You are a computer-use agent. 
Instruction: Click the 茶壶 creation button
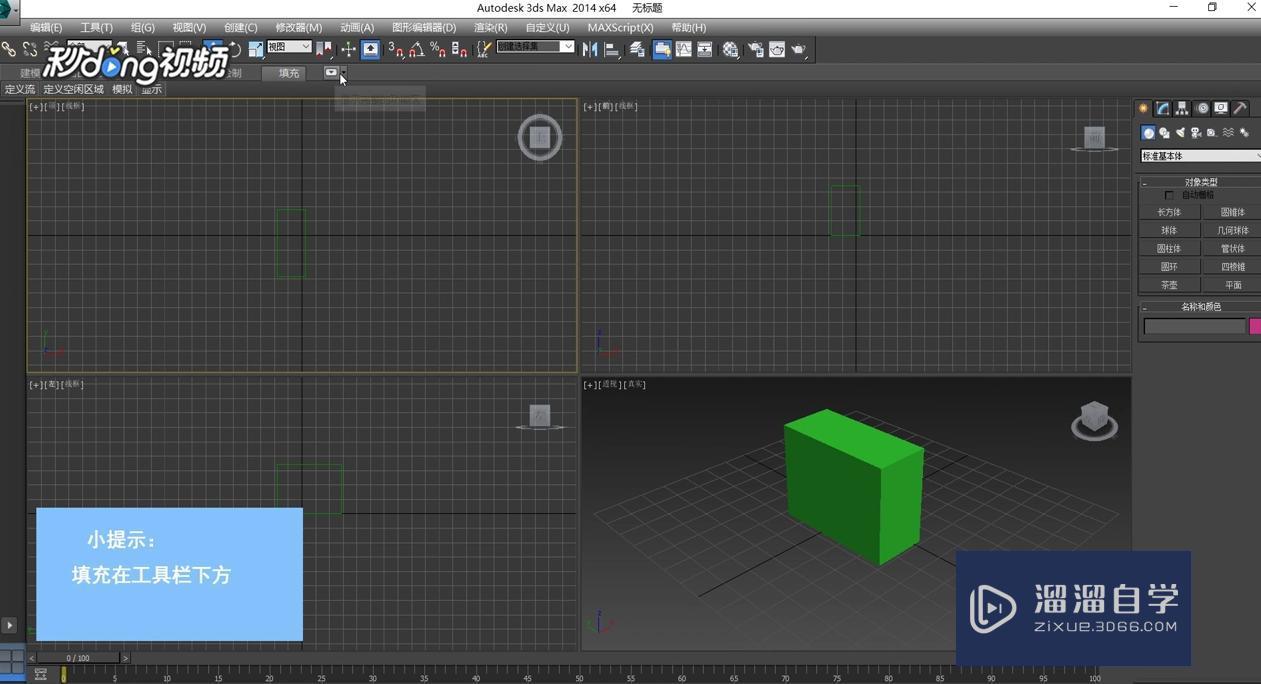[x=1171, y=284]
